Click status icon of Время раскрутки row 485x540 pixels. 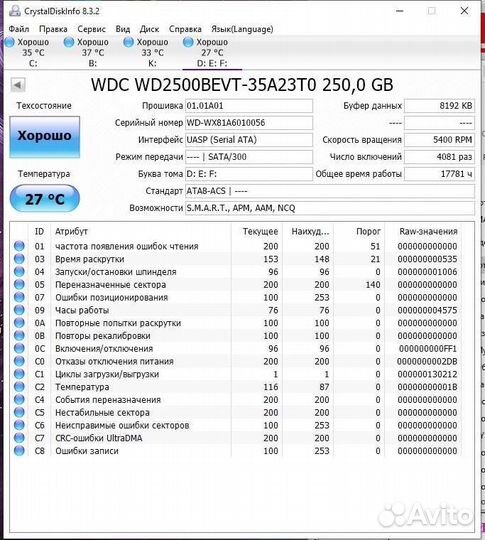coord(19,259)
